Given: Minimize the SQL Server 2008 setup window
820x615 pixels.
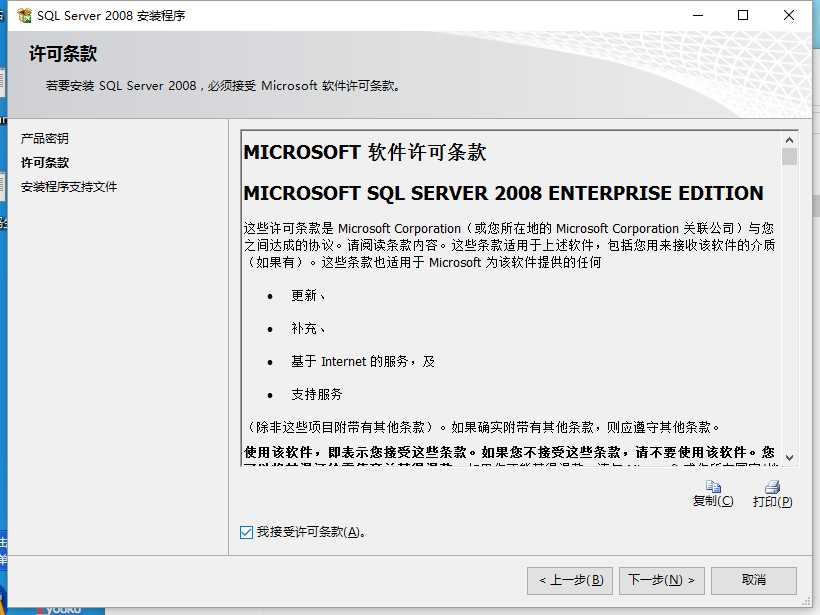Looking at the screenshot, I should click(698, 15).
